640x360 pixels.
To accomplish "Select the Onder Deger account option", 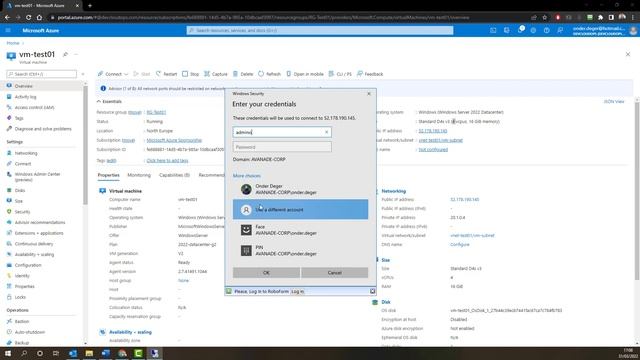I will [300, 189].
